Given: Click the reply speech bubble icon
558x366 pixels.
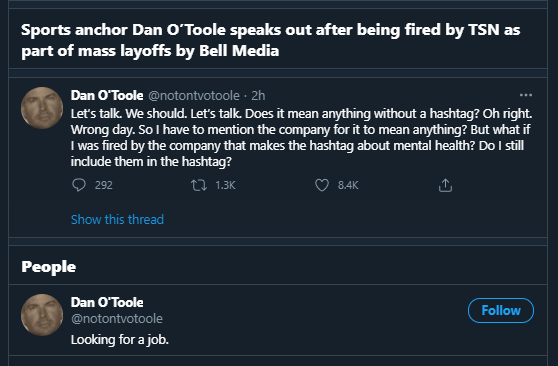Looking at the screenshot, I should pyautogui.click(x=79, y=185).
